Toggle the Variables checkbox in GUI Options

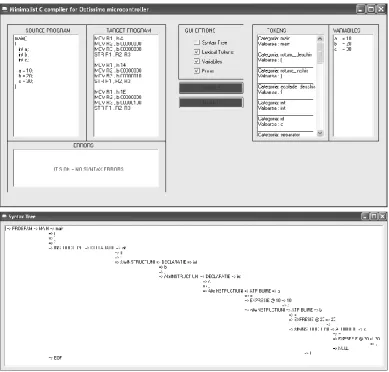197,61
